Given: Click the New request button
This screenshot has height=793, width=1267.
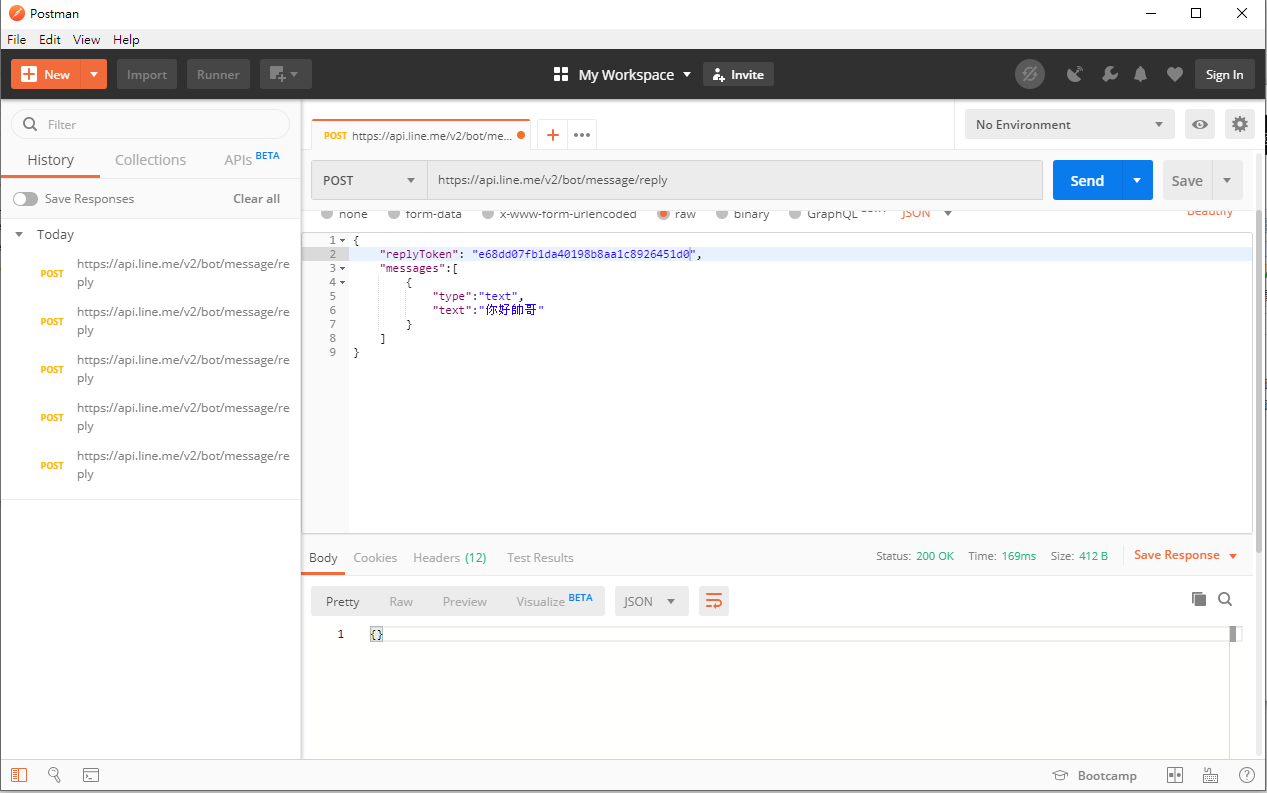Looking at the screenshot, I should tap(46, 74).
